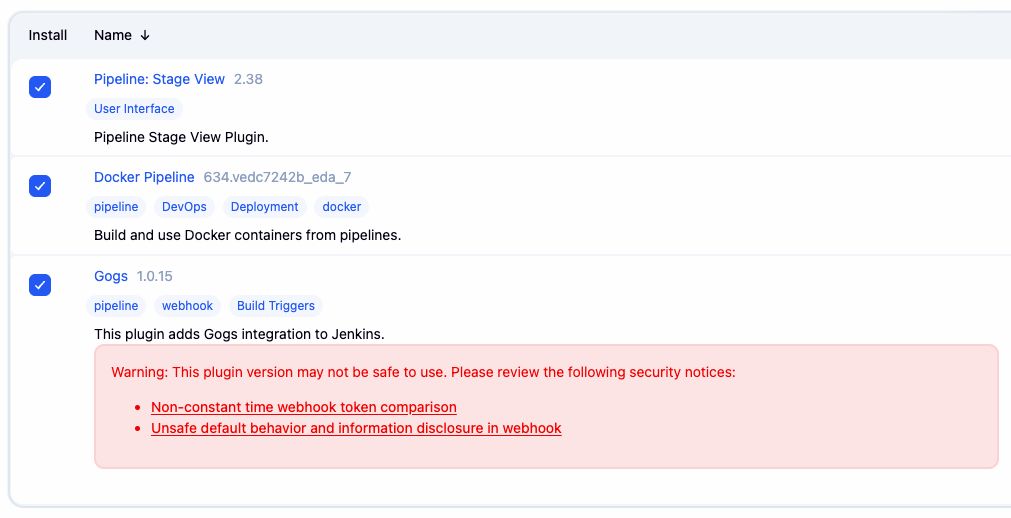The height and width of the screenshot is (518, 1011).
Task: Open the Docker Pipeline plugin link
Action: pyautogui.click(x=144, y=177)
